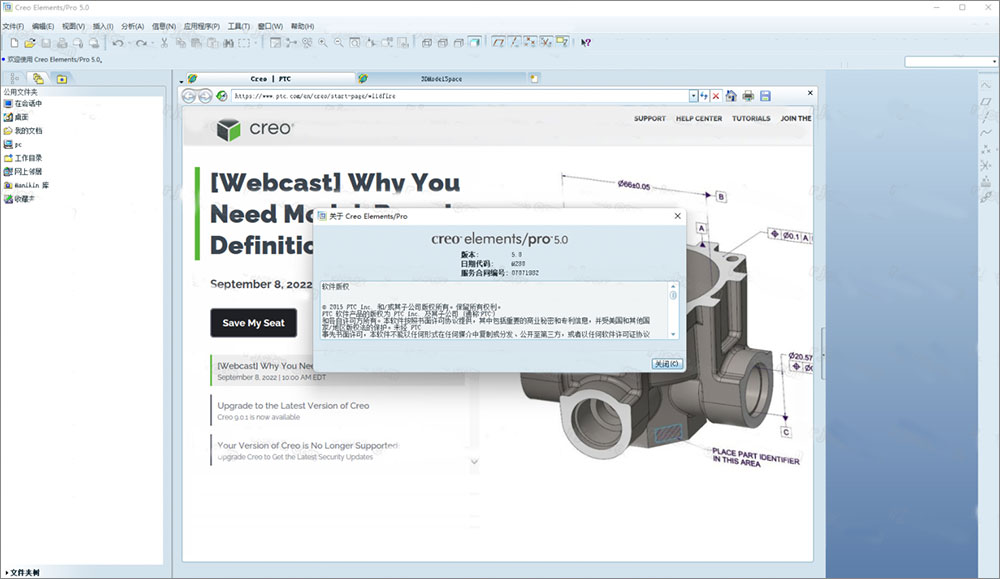Select Manikin 库 in the folder list
Screen dimensions: 1000x579
tap(26, 185)
